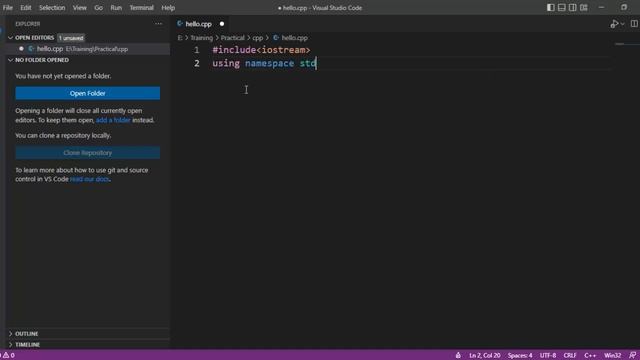Open the Go menu
The width and height of the screenshot is (640, 360).
pos(98,8)
